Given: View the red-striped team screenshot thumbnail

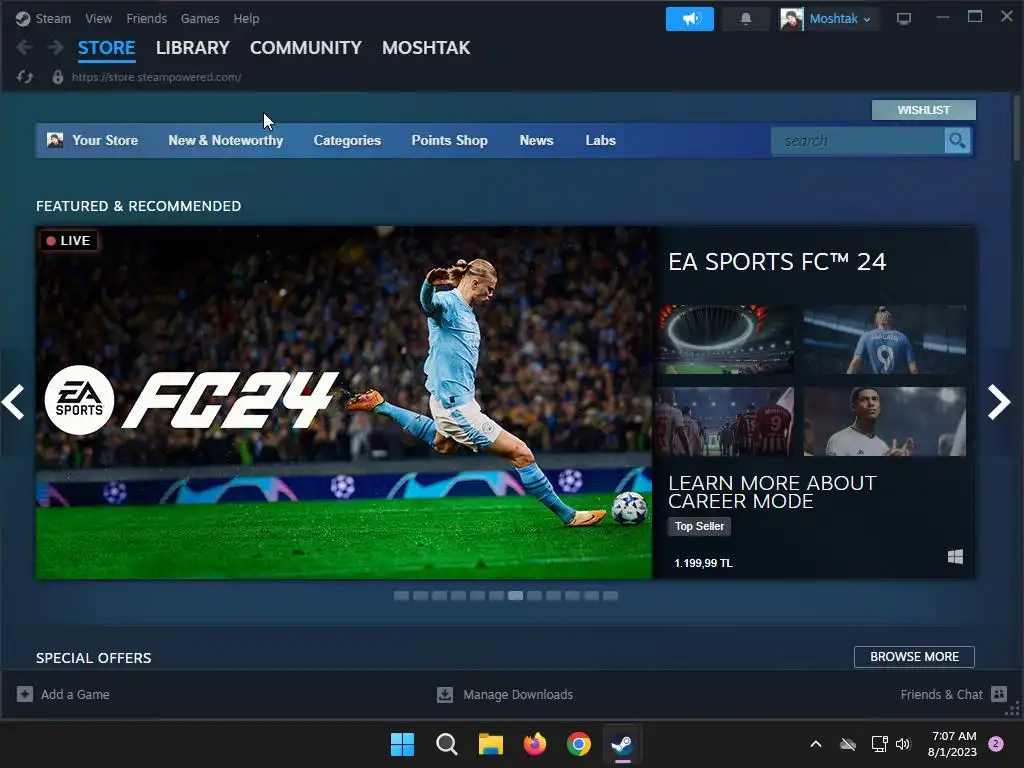Looking at the screenshot, I should click(726, 421).
